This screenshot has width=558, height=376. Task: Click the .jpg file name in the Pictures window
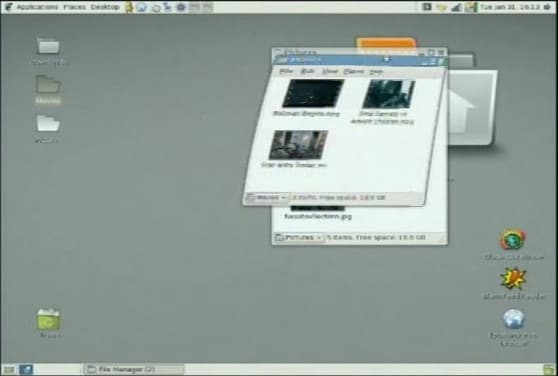[318, 216]
